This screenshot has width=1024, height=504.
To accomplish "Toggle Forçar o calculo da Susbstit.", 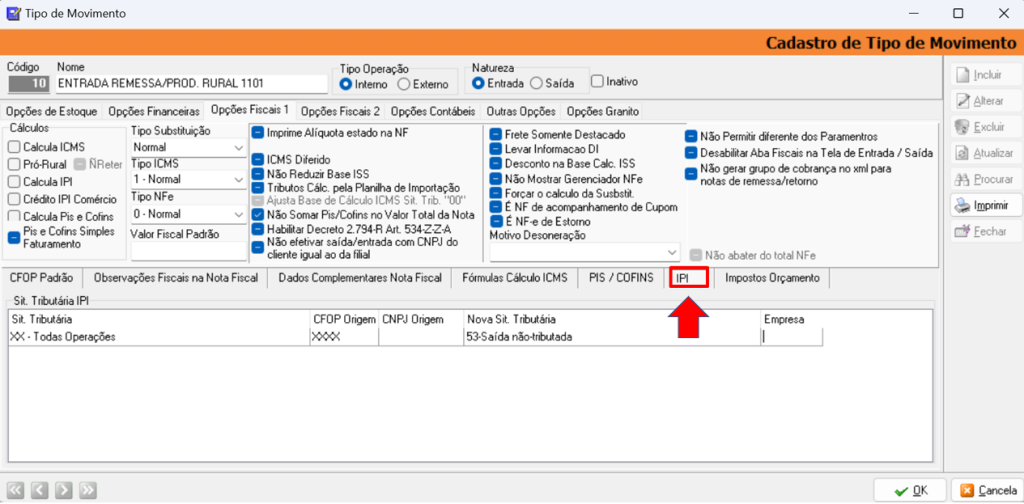I will [x=496, y=193].
